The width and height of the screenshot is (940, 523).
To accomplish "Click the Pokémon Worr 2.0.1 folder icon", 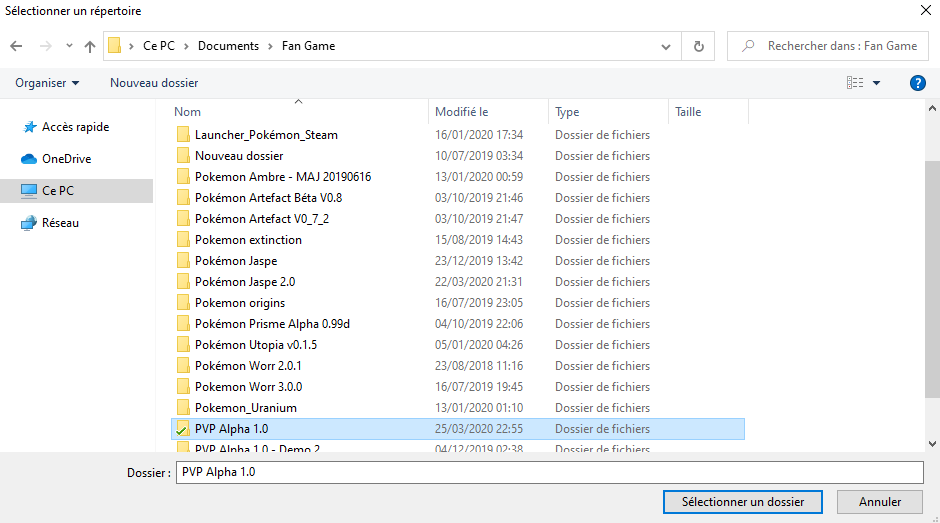I will [x=183, y=365].
